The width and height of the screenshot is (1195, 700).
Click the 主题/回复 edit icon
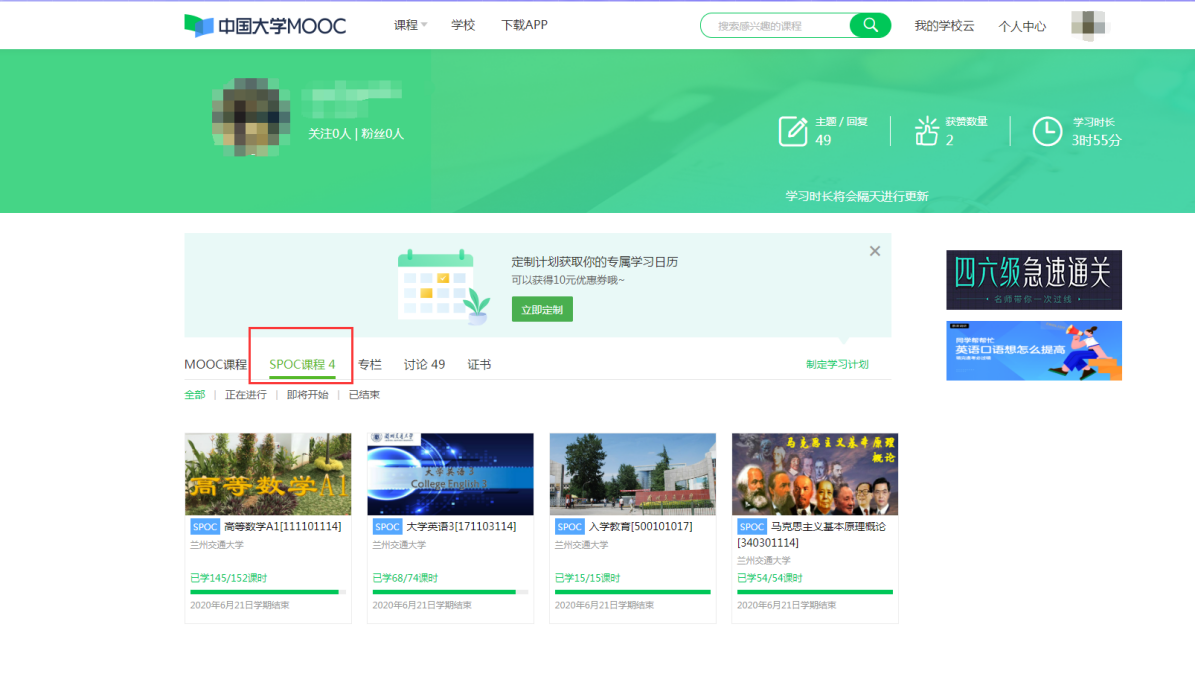click(793, 131)
